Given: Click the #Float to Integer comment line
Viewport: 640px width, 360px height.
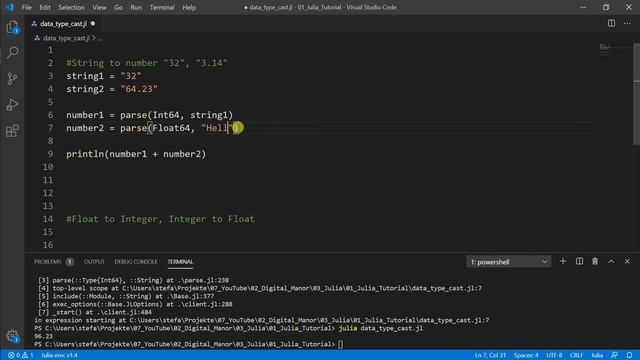Looking at the screenshot, I should coord(160,219).
